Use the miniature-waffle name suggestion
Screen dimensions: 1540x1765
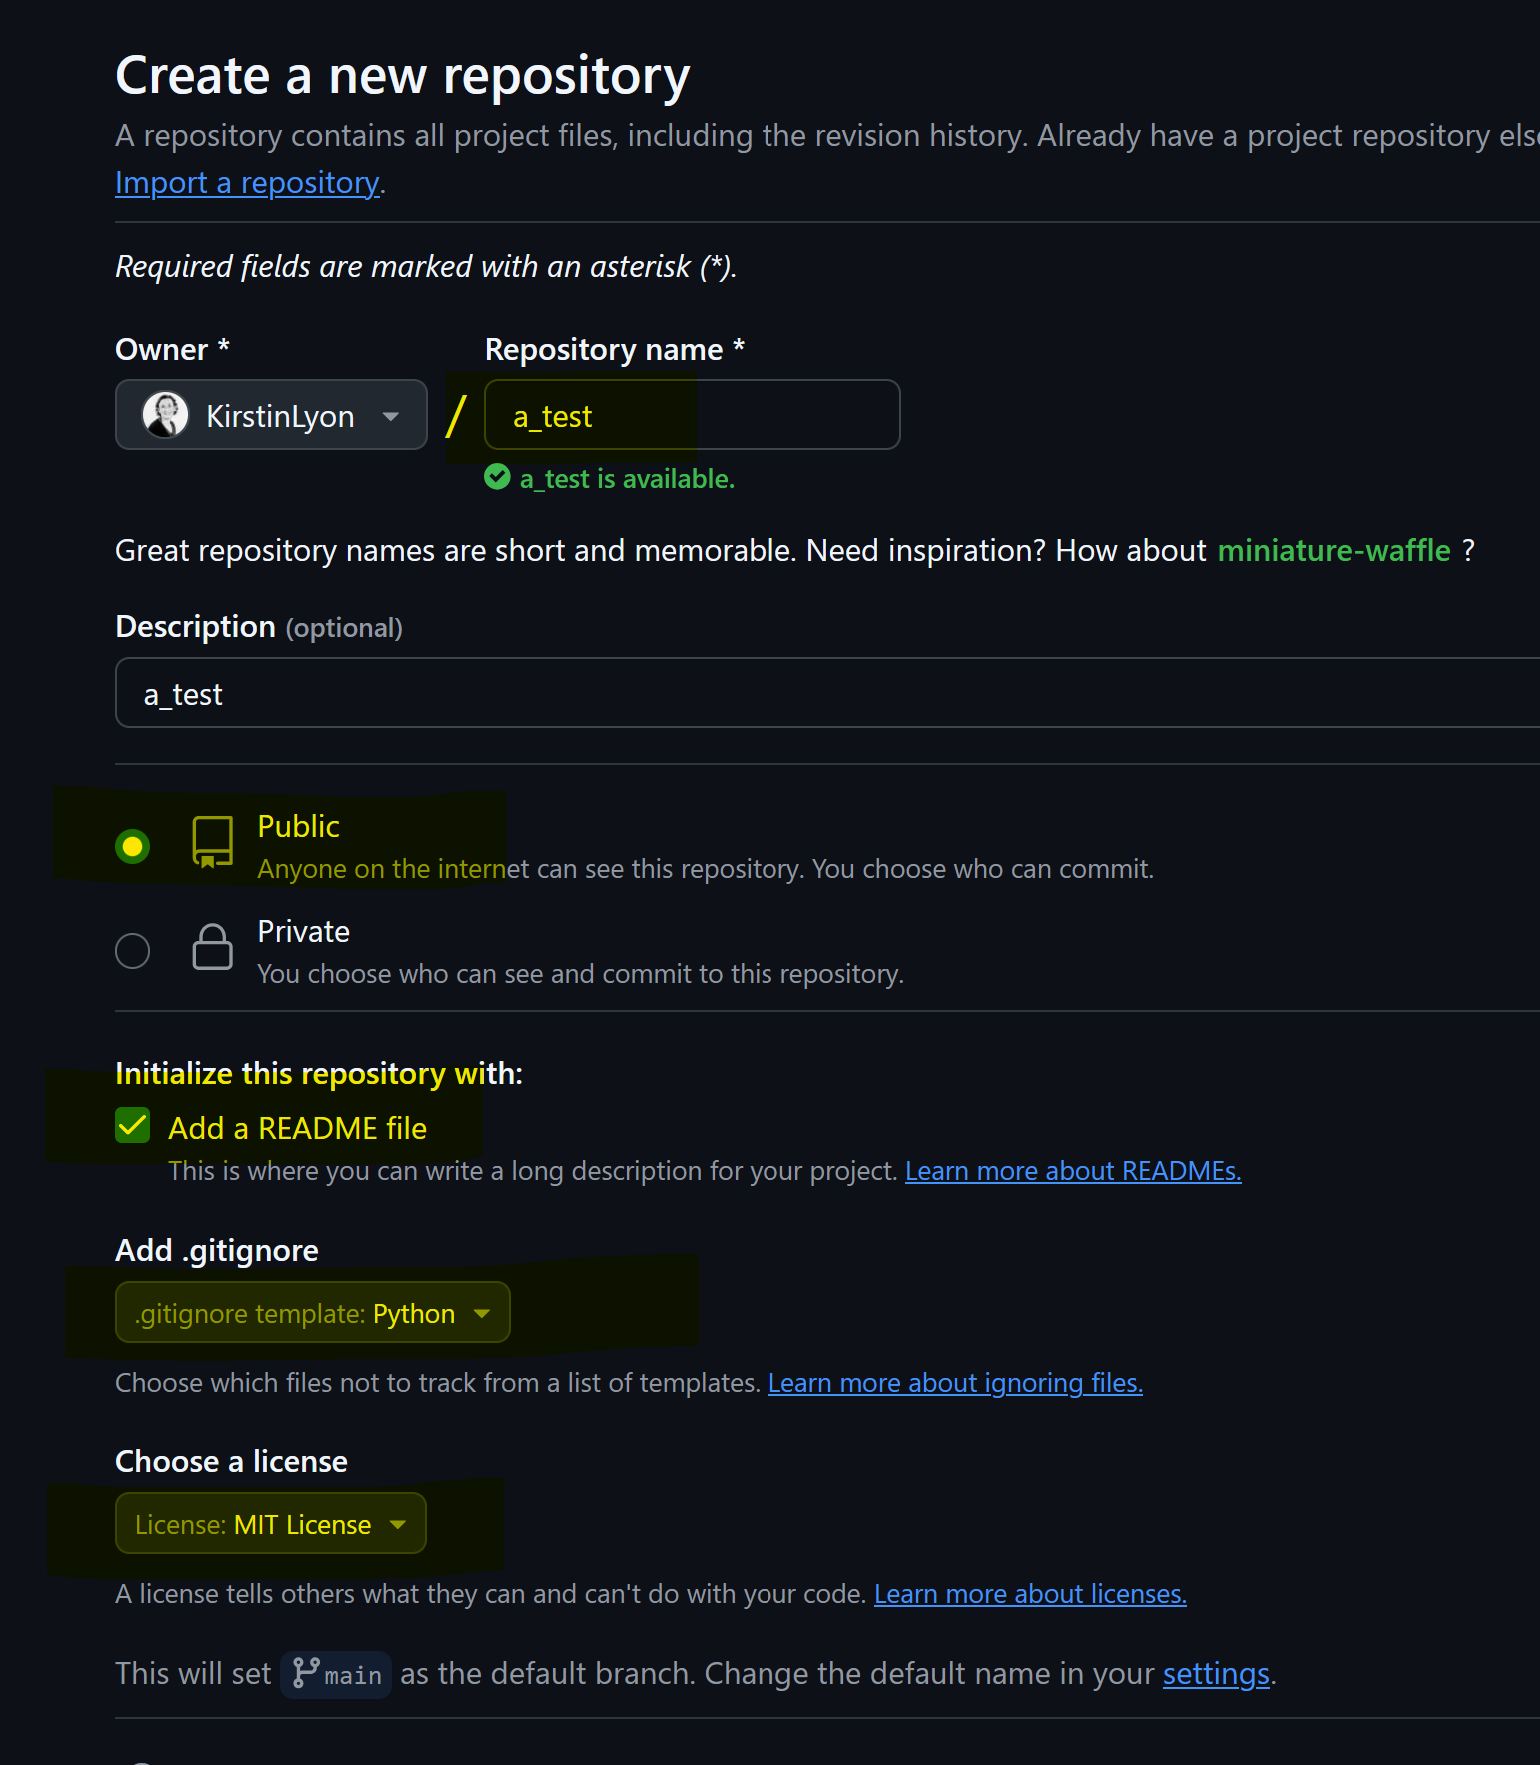pos(1334,551)
